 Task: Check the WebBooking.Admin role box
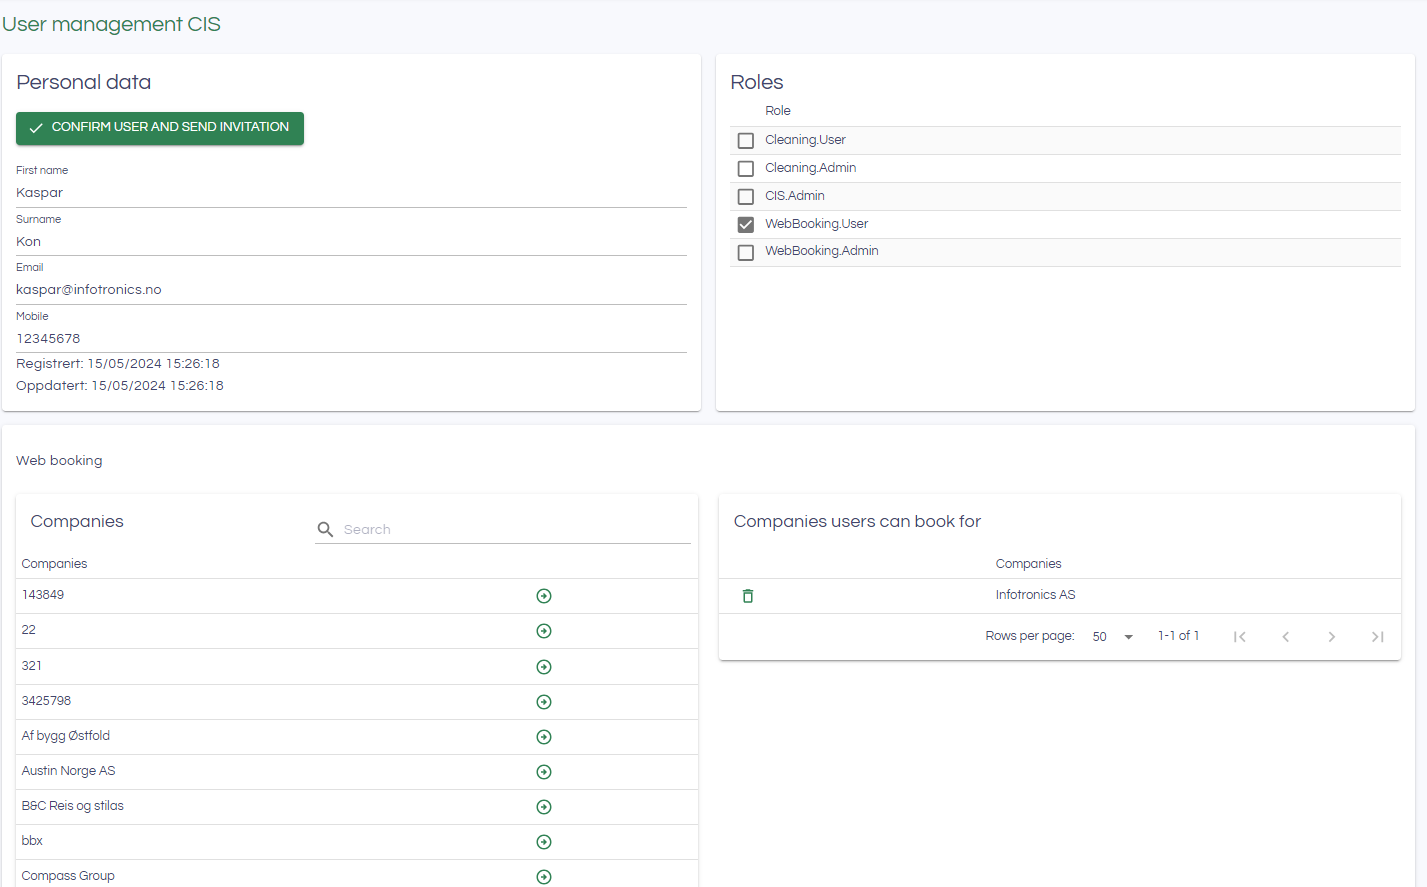(x=746, y=253)
